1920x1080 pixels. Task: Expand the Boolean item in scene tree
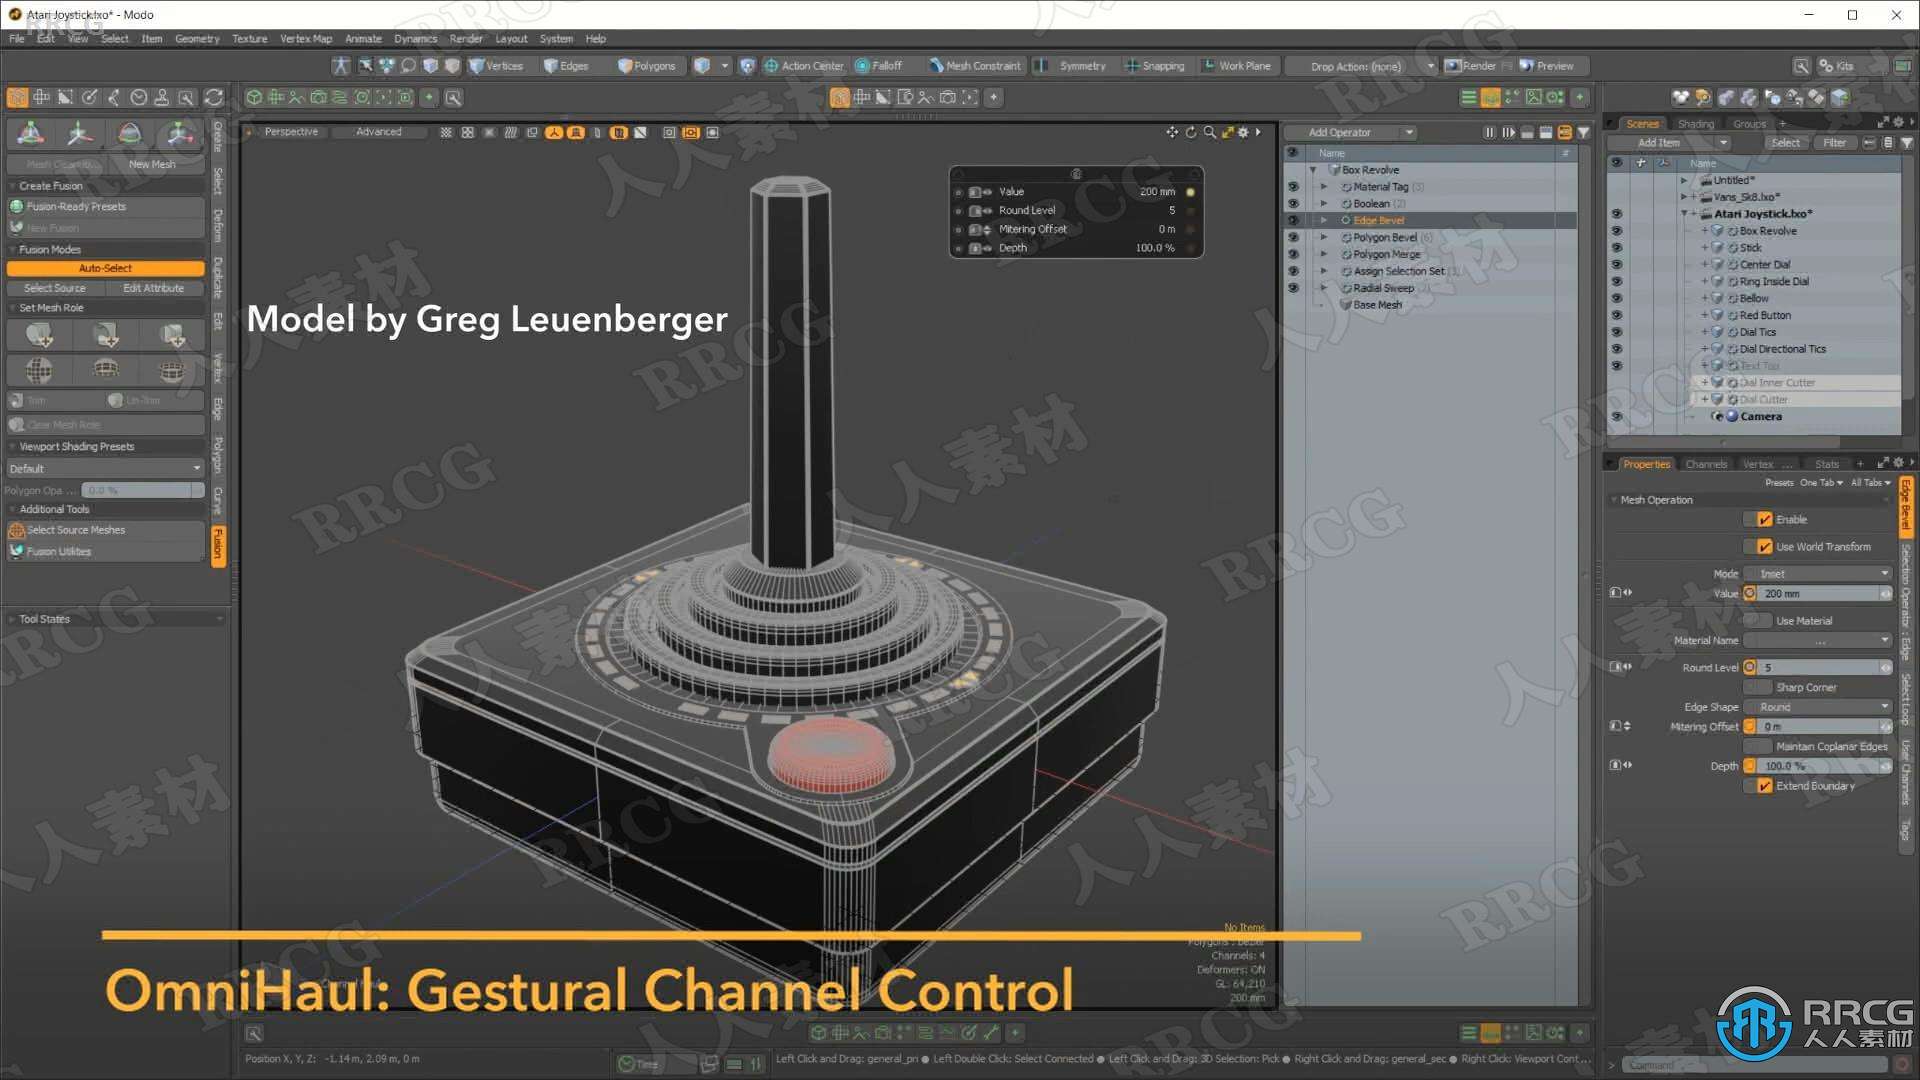1324,203
